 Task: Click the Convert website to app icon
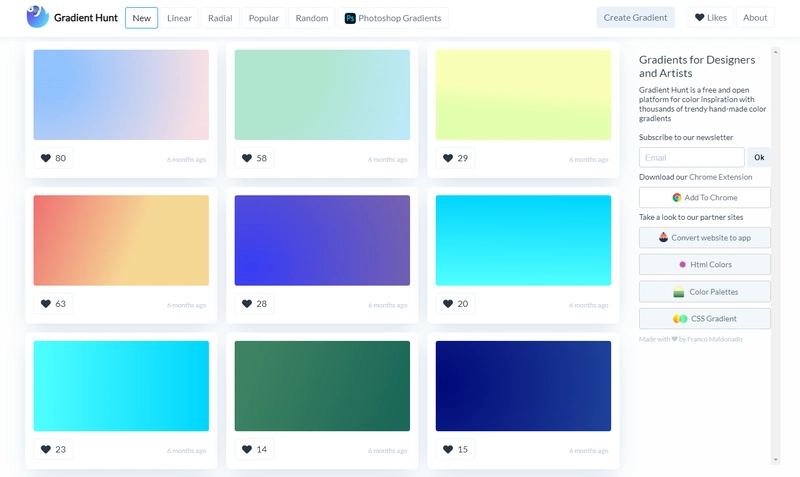(x=663, y=237)
